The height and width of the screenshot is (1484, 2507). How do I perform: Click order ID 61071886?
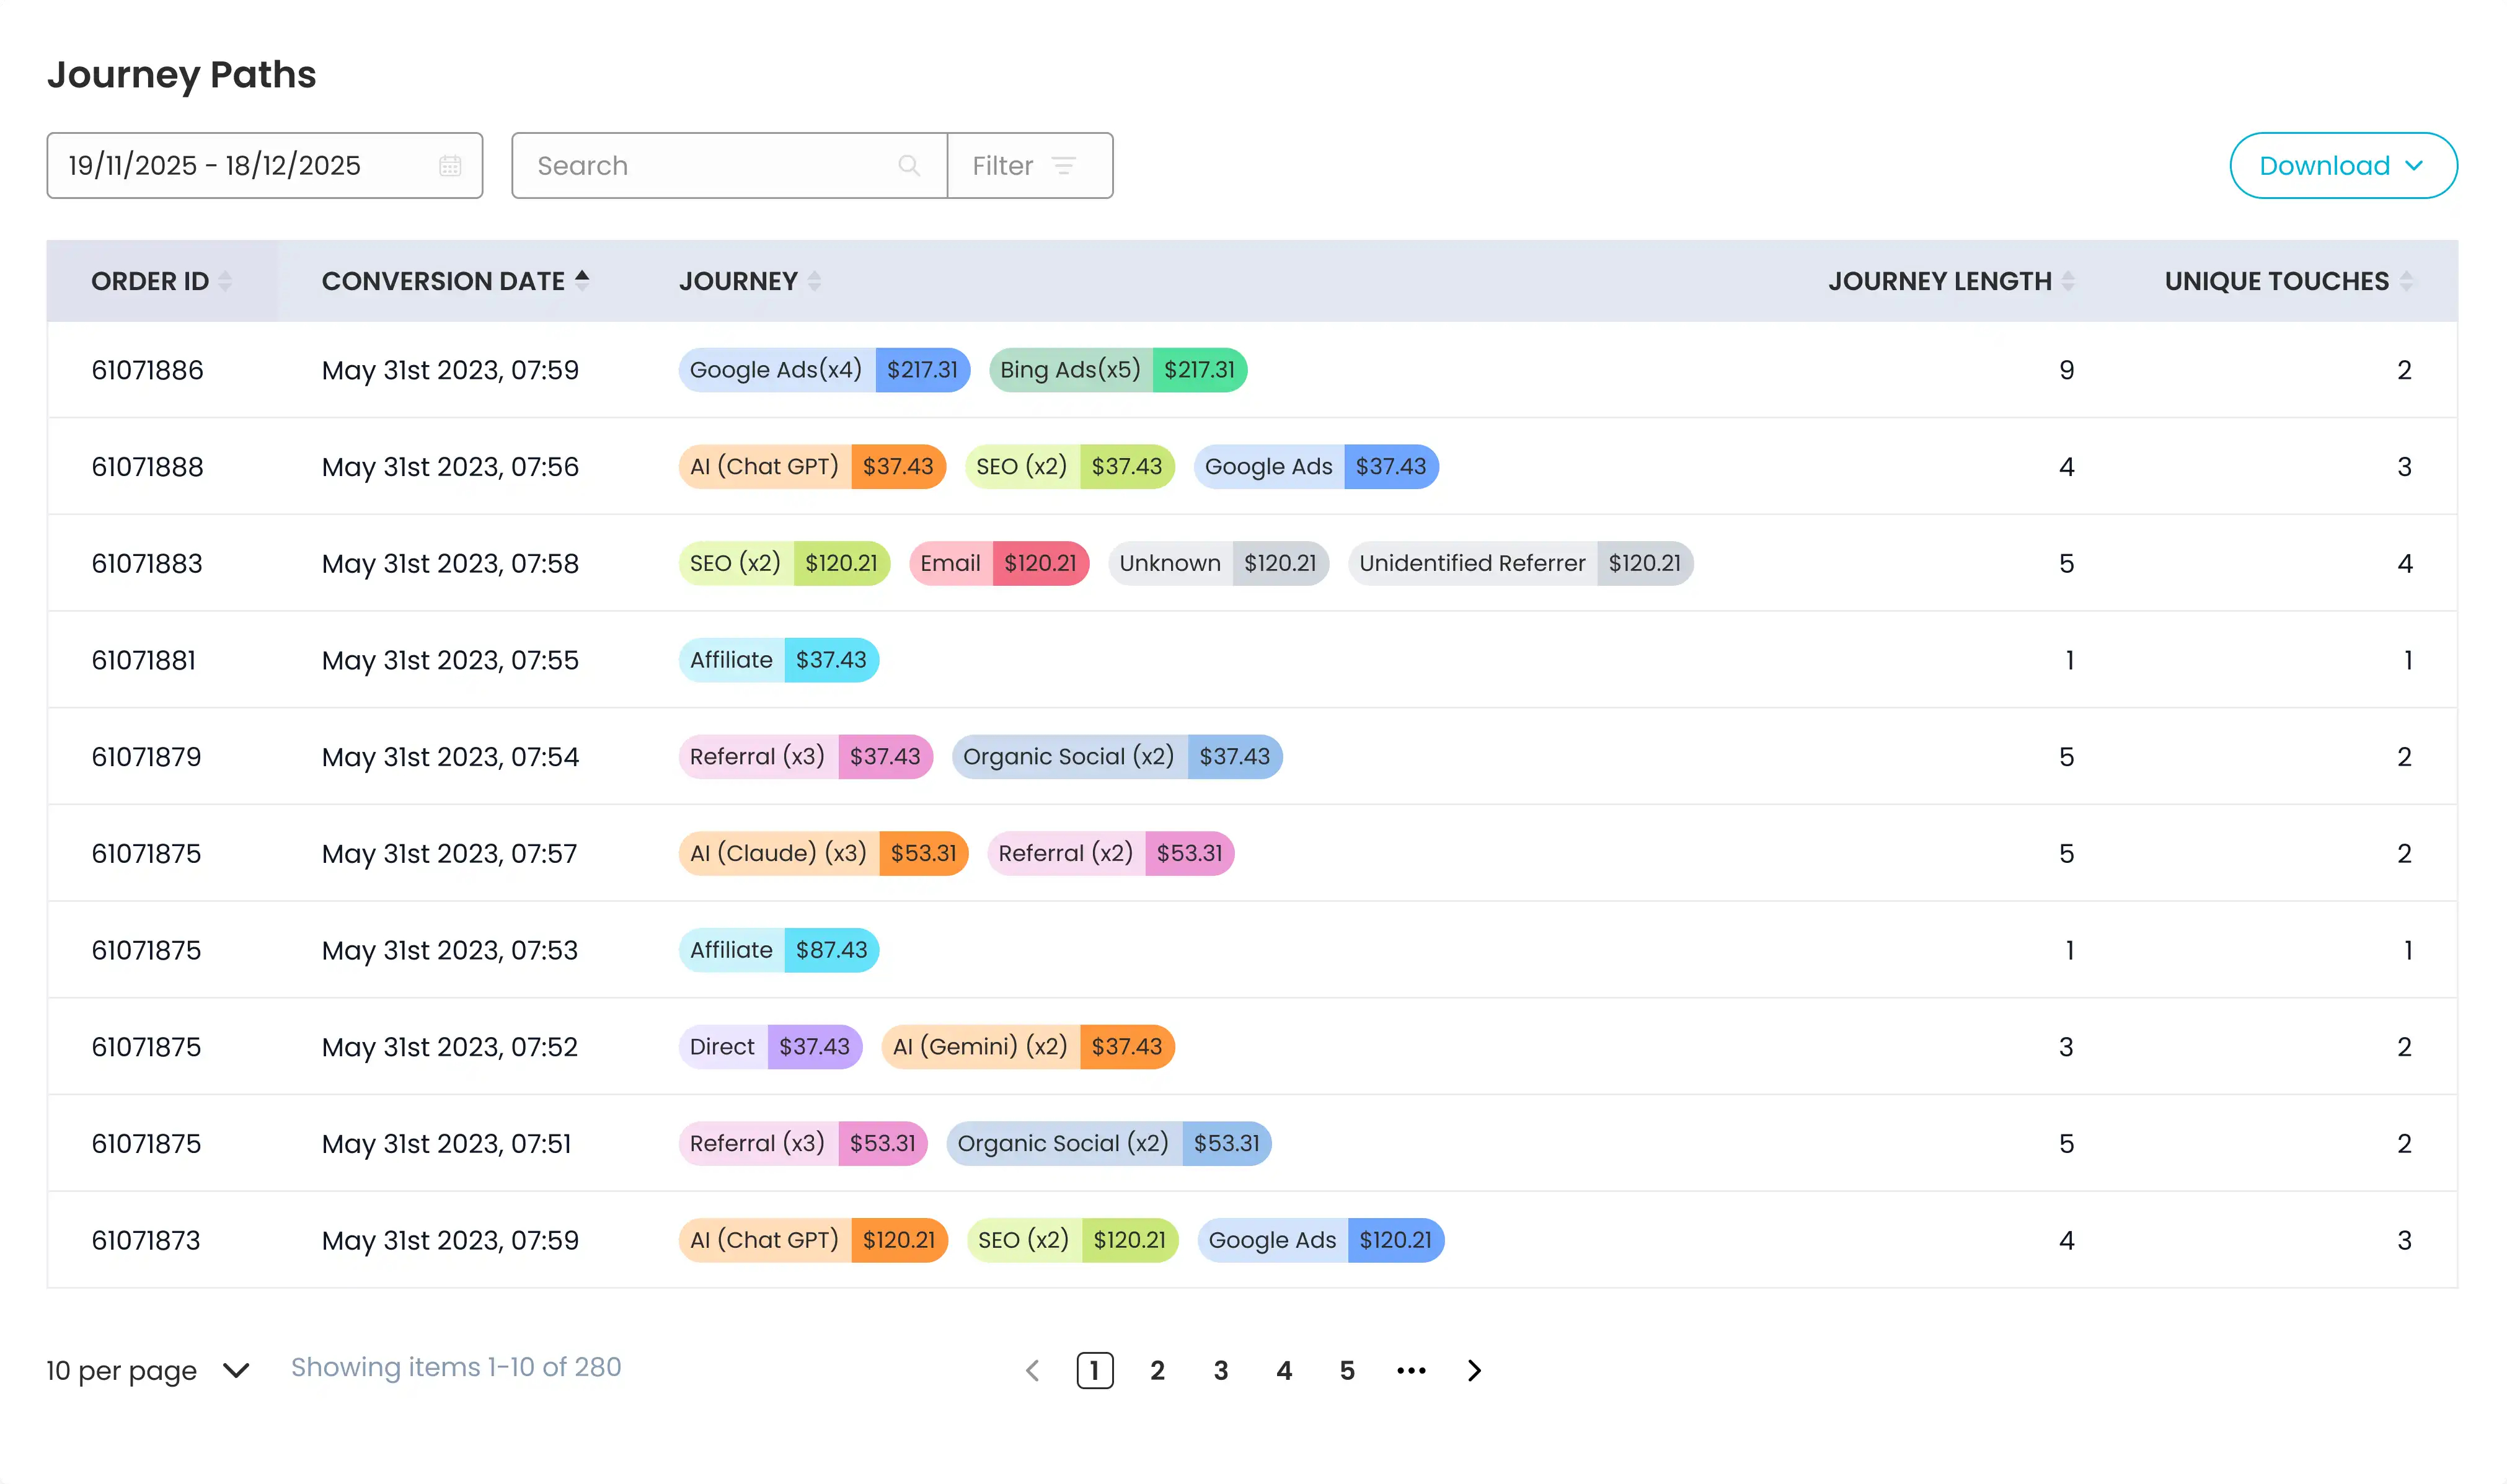tap(148, 370)
